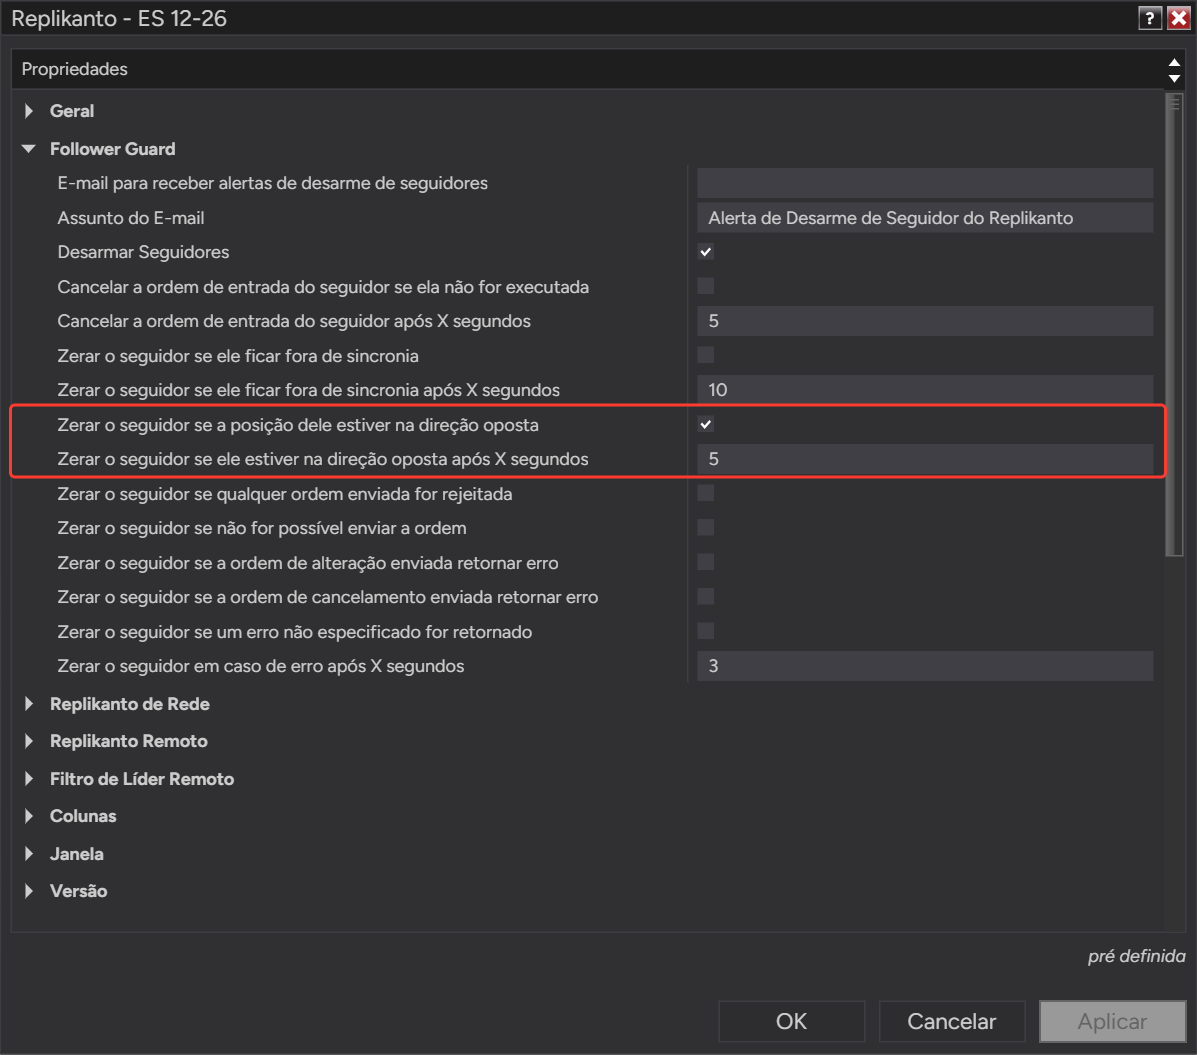Uncheck zerar seguidor posição na direção oposta

click(x=706, y=424)
